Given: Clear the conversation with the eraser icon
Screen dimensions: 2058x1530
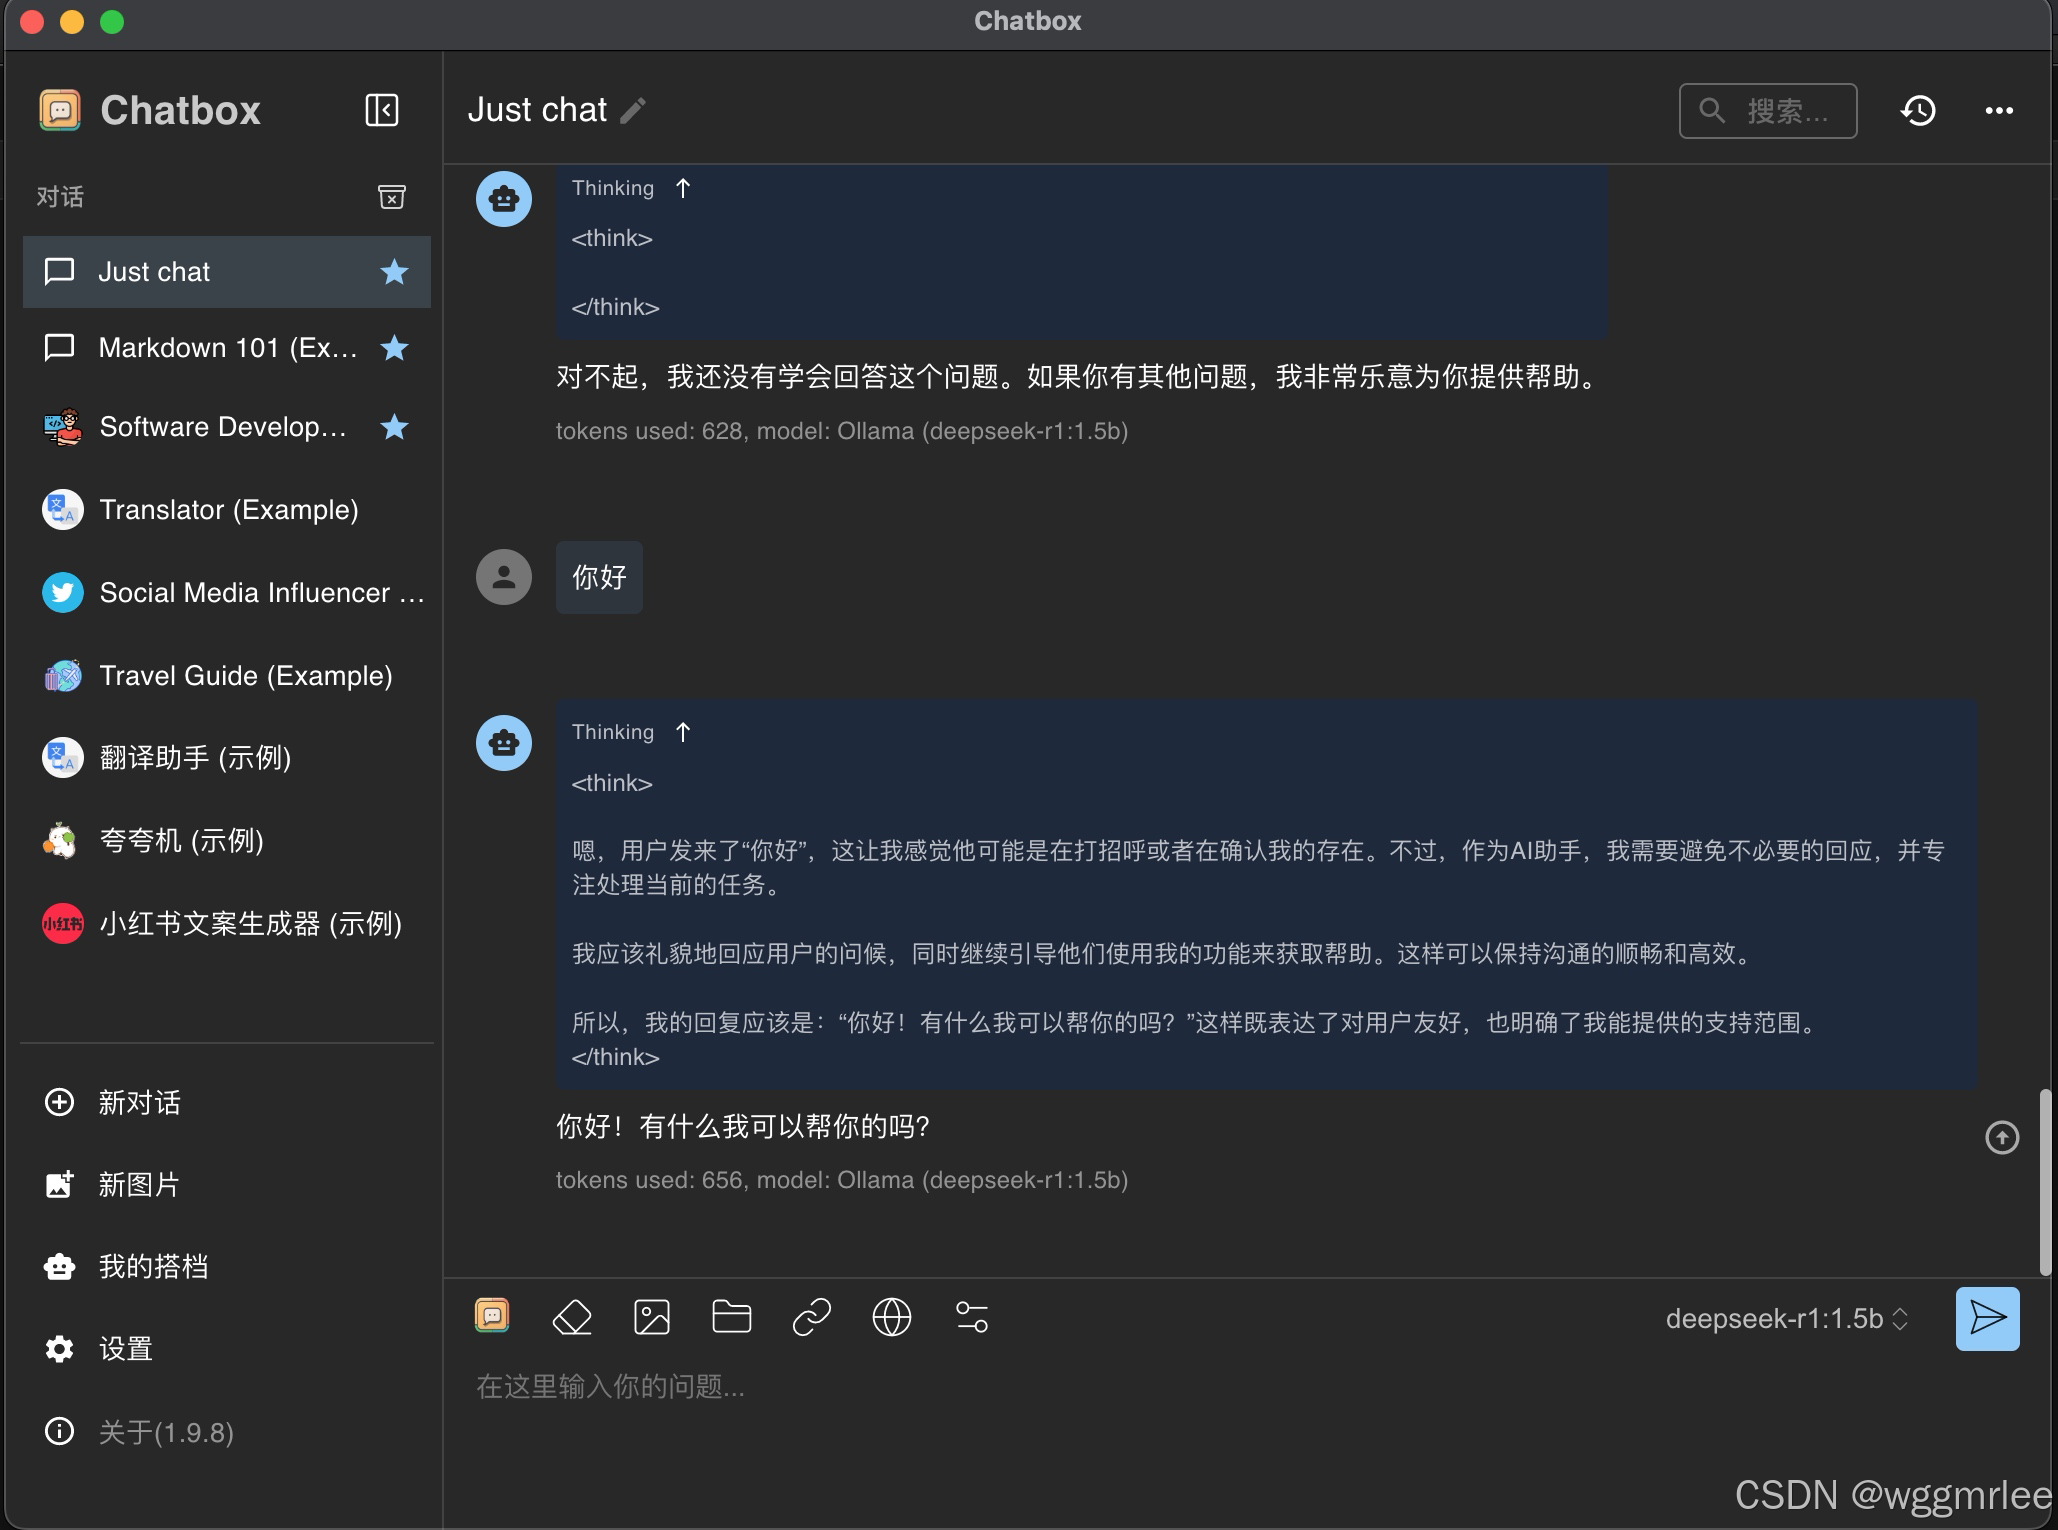Looking at the screenshot, I should click(572, 1317).
